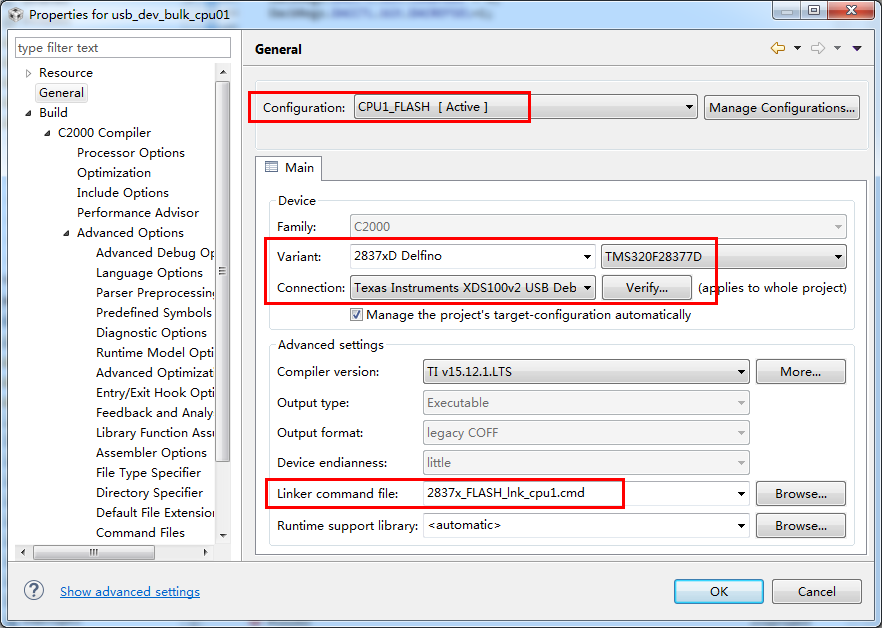Viewport: 882px width, 628px height.
Task: Collapse the Build tree node
Action: coord(28,113)
